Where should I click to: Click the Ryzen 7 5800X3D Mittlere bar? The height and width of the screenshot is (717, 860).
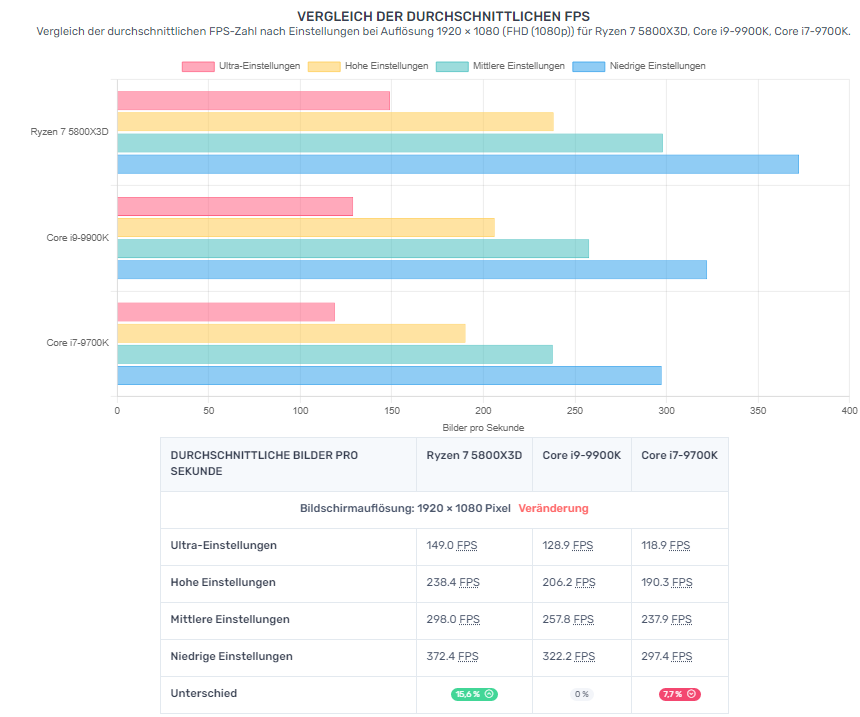(x=390, y=143)
